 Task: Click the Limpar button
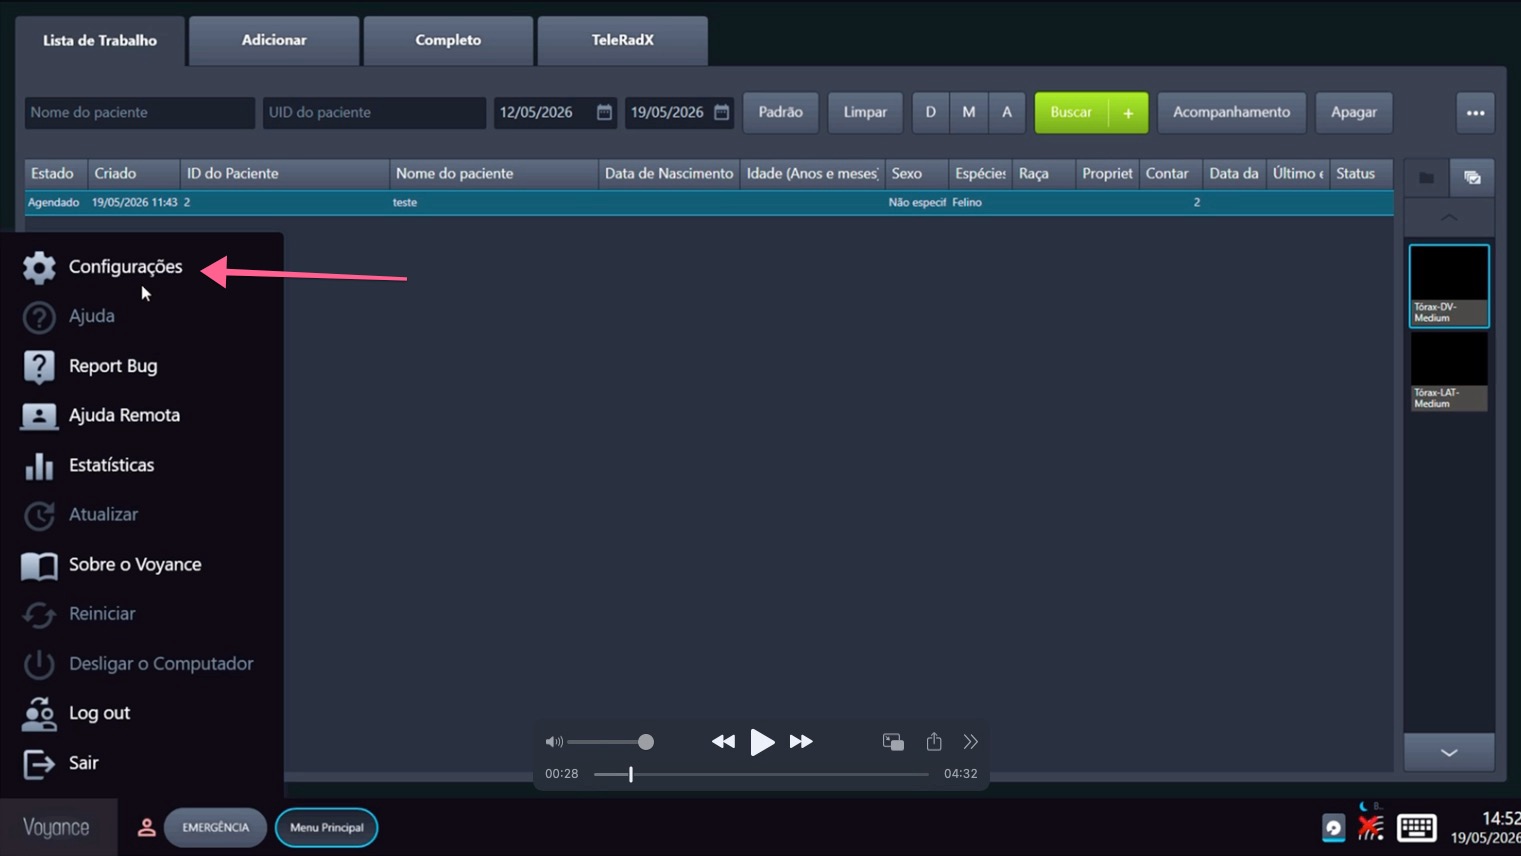pos(865,113)
